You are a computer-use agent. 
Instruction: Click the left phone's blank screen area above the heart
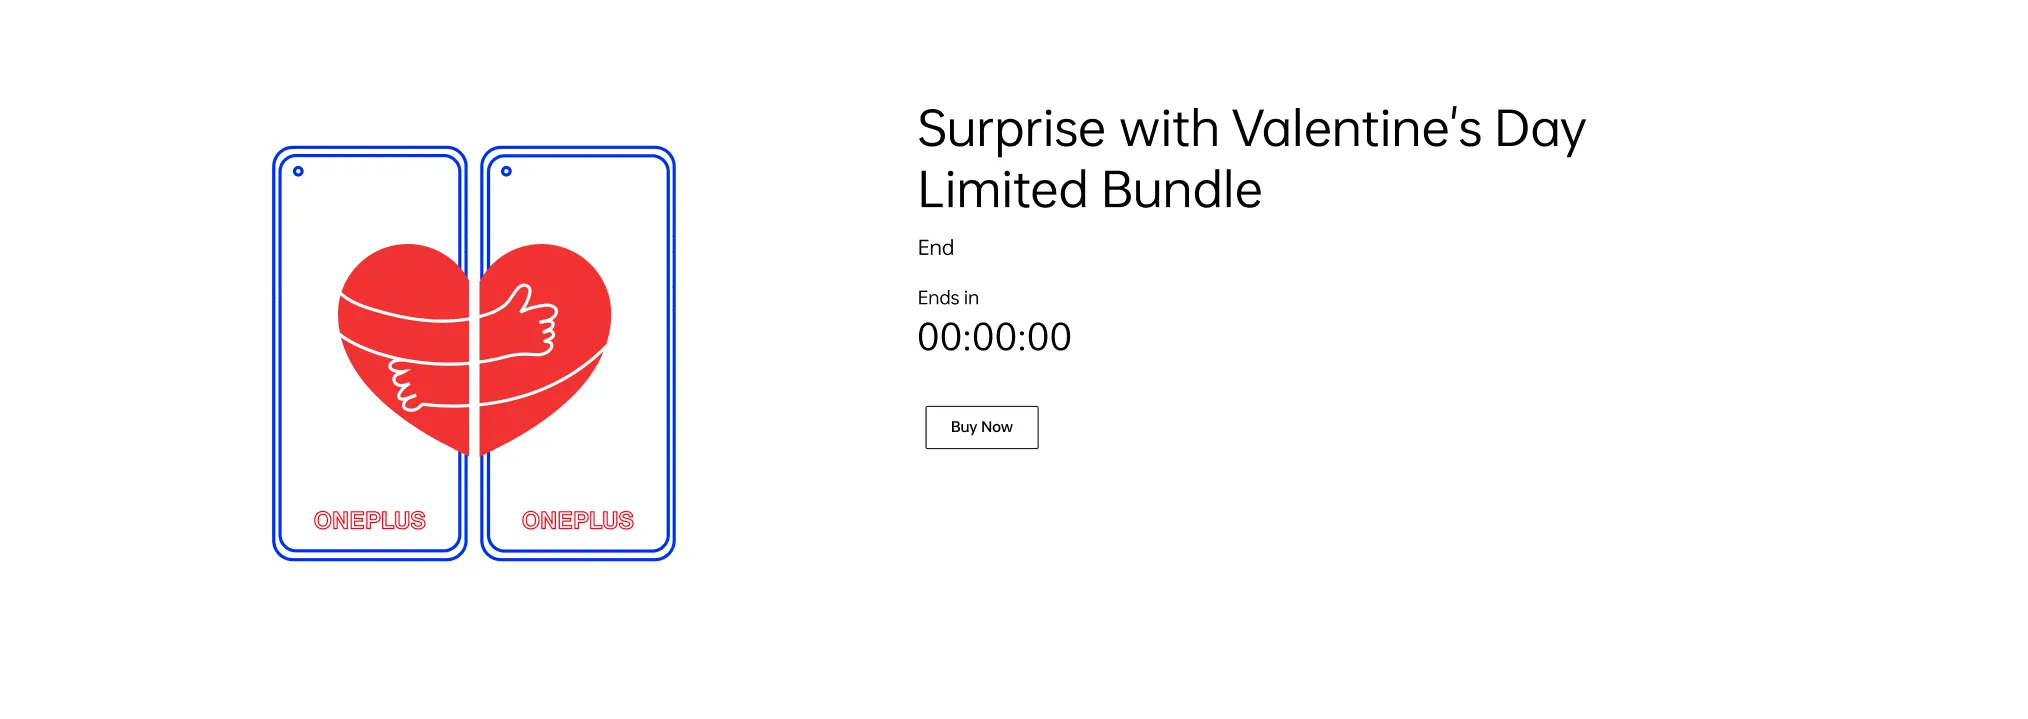[370, 205]
